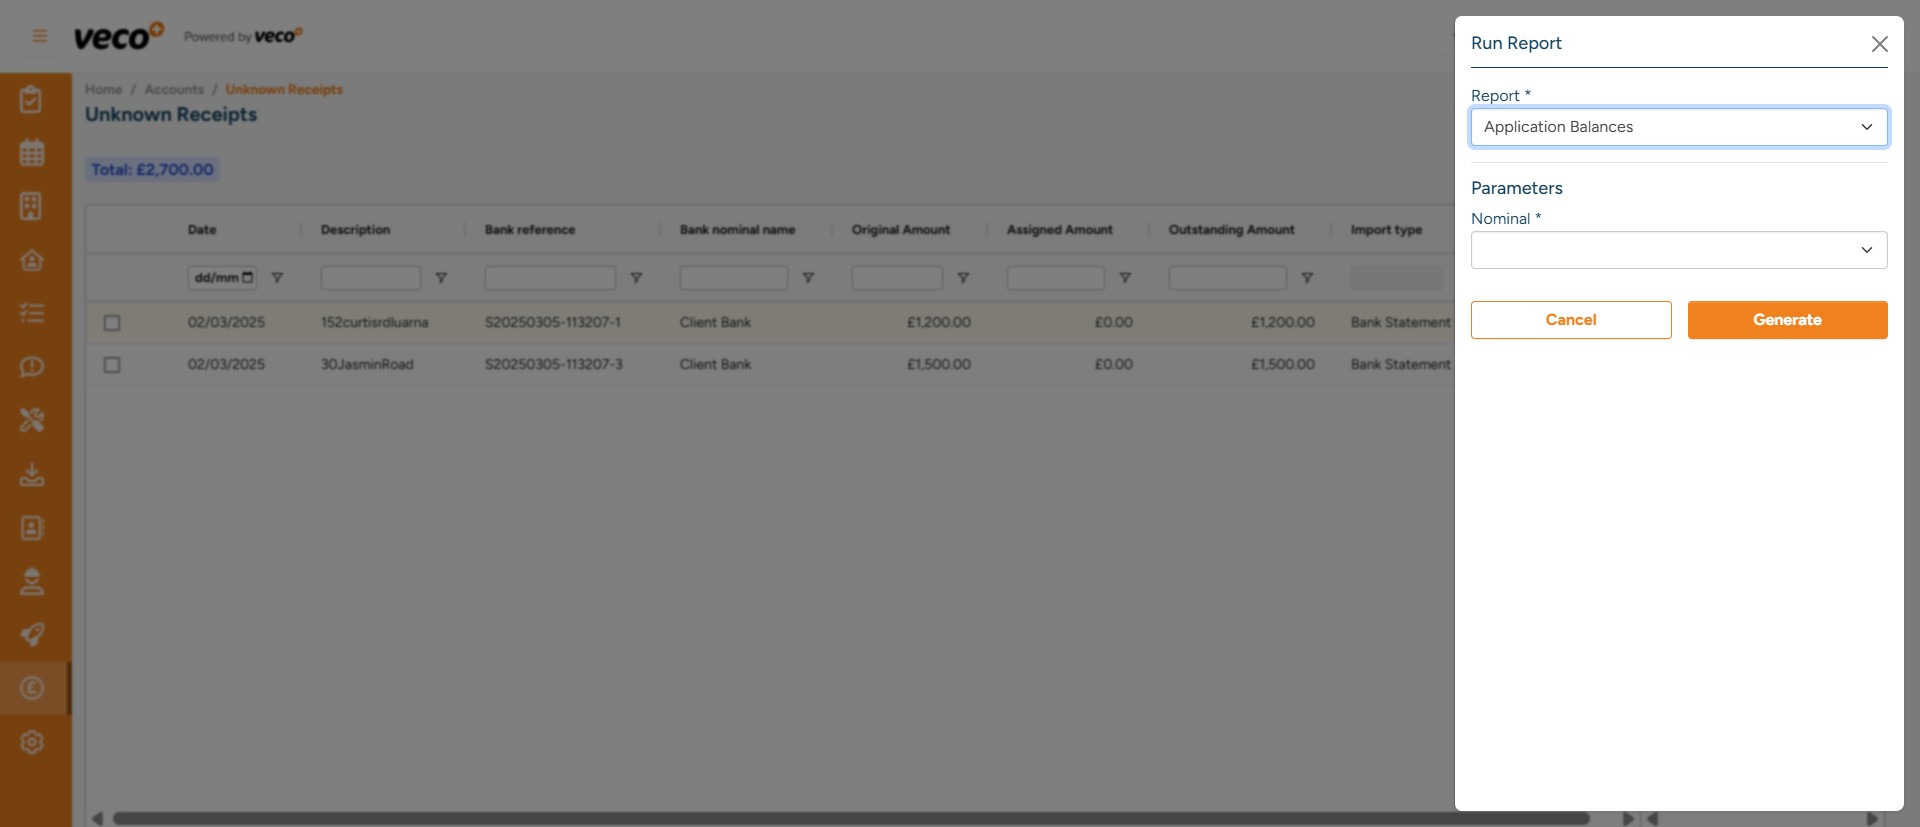This screenshot has height=827, width=1920.
Task: Click the Total £2,700.00 badge
Action: tap(152, 170)
